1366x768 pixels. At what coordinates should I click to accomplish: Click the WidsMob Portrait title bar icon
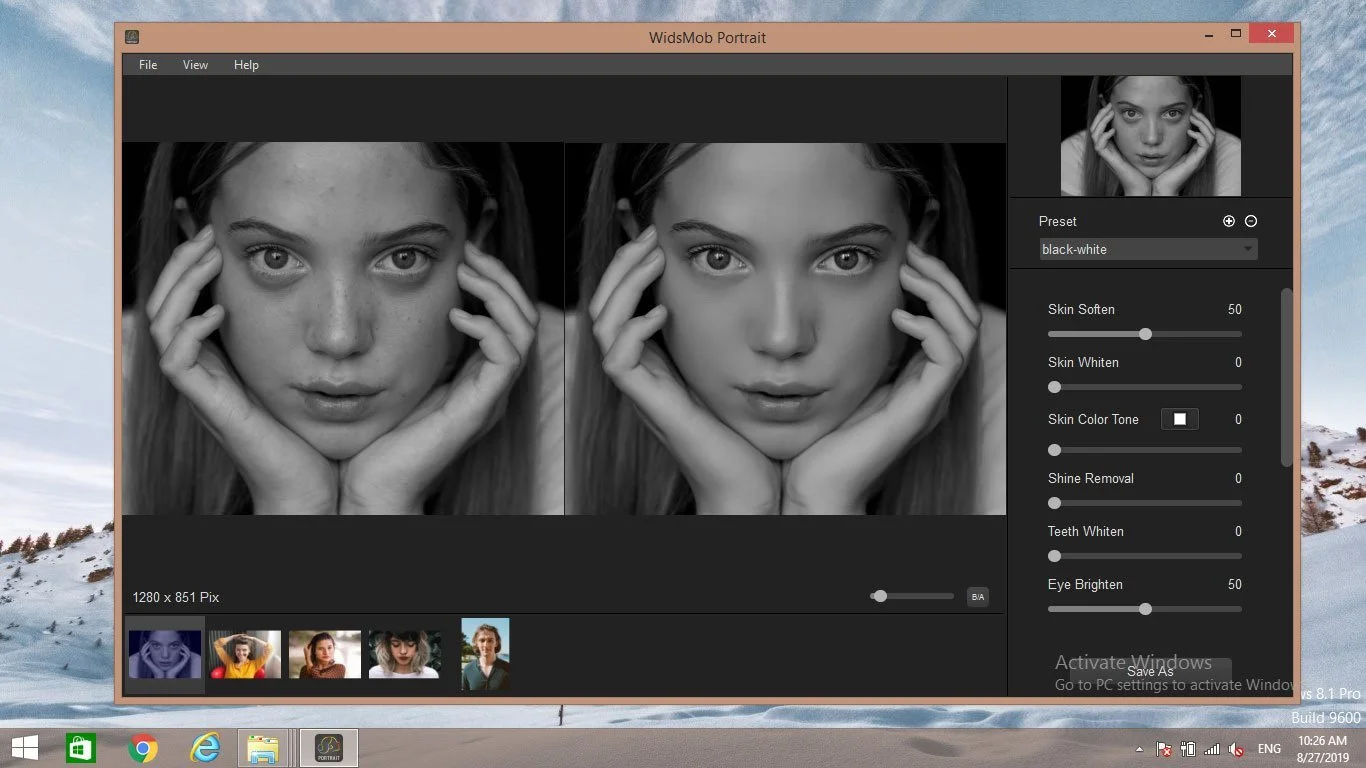coord(131,35)
